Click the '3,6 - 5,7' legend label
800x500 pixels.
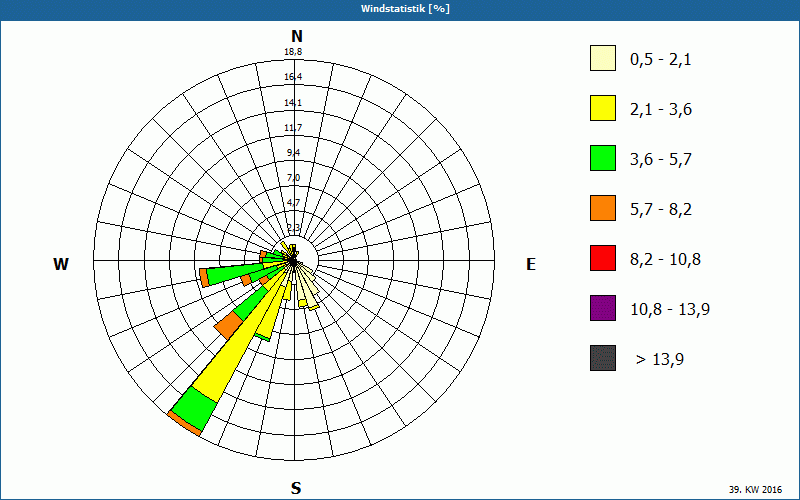click(x=661, y=160)
